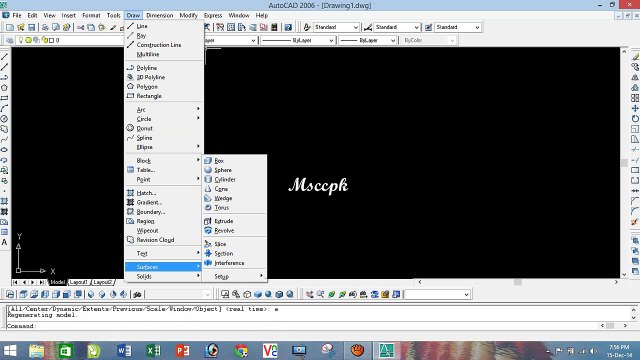Viewport: 640px width, 360px height.
Task: Click the Table Style icon in toolbar
Action: 428,27
